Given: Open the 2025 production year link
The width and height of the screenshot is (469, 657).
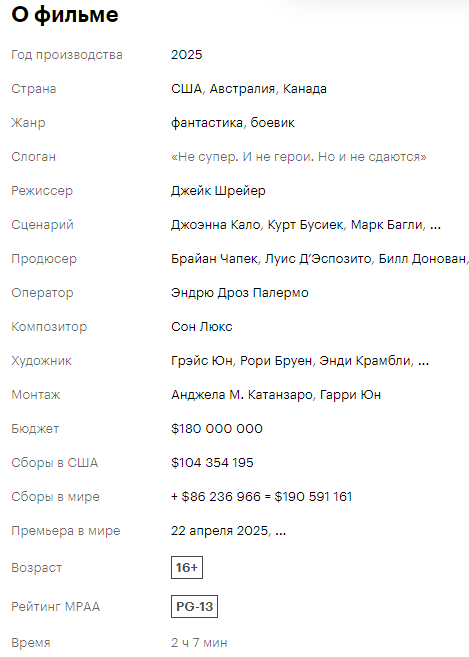Looking at the screenshot, I should pyautogui.click(x=187, y=55).
